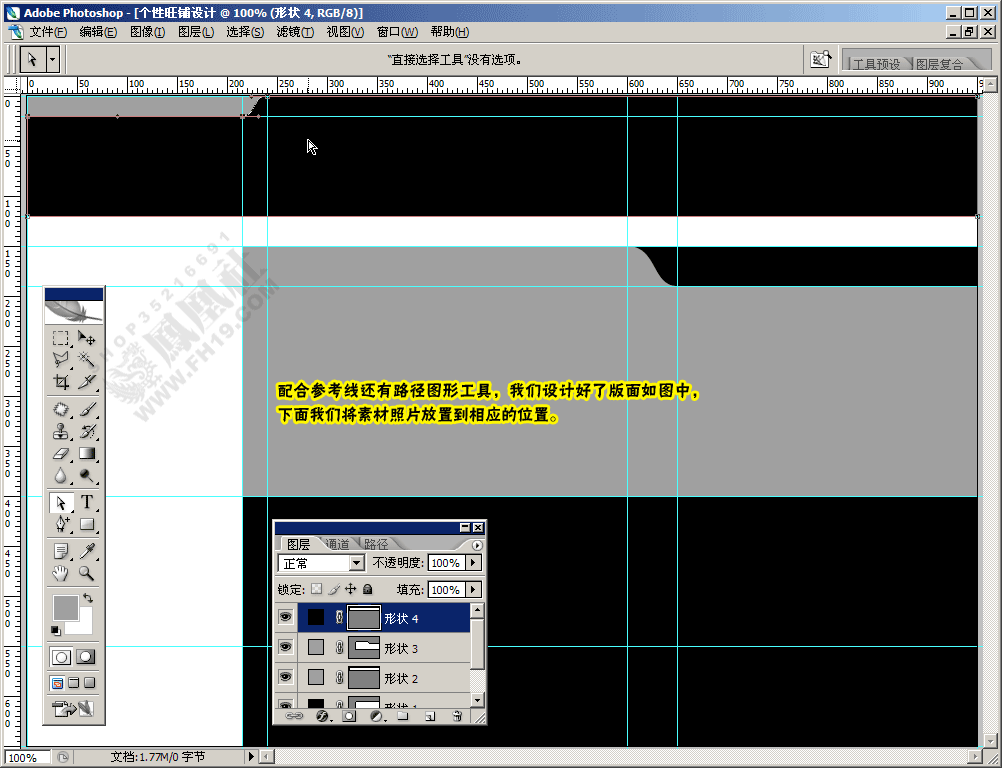Toggle lock all padlock
The height and width of the screenshot is (768, 1002).
[x=367, y=589]
